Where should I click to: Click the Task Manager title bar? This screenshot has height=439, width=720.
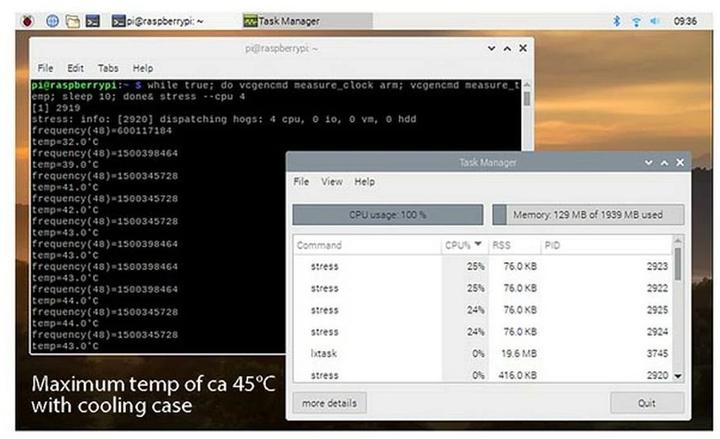click(488, 163)
